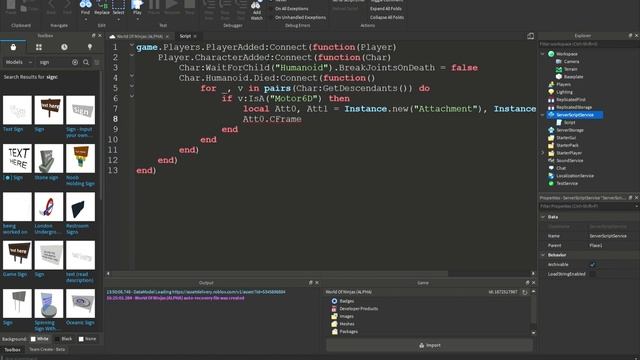Select the 'Stone sign' model thumbnail
The height and width of the screenshot is (360, 640).
pos(49,158)
